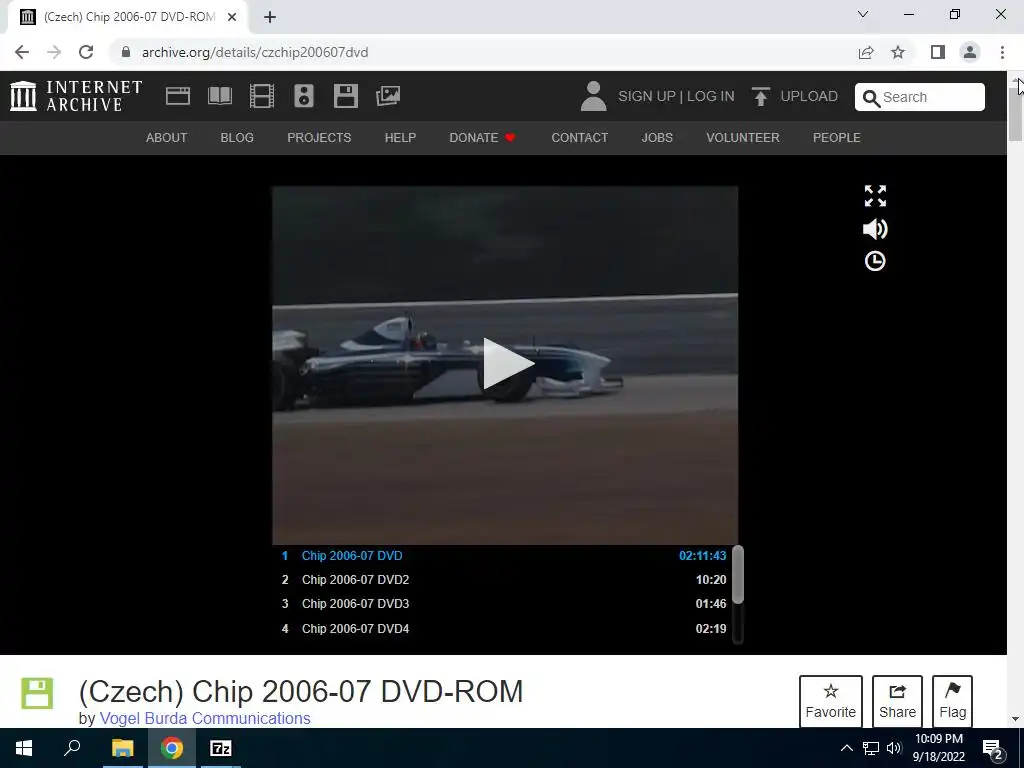
Task: Open the taskbar clock and date
Action: tap(938, 748)
